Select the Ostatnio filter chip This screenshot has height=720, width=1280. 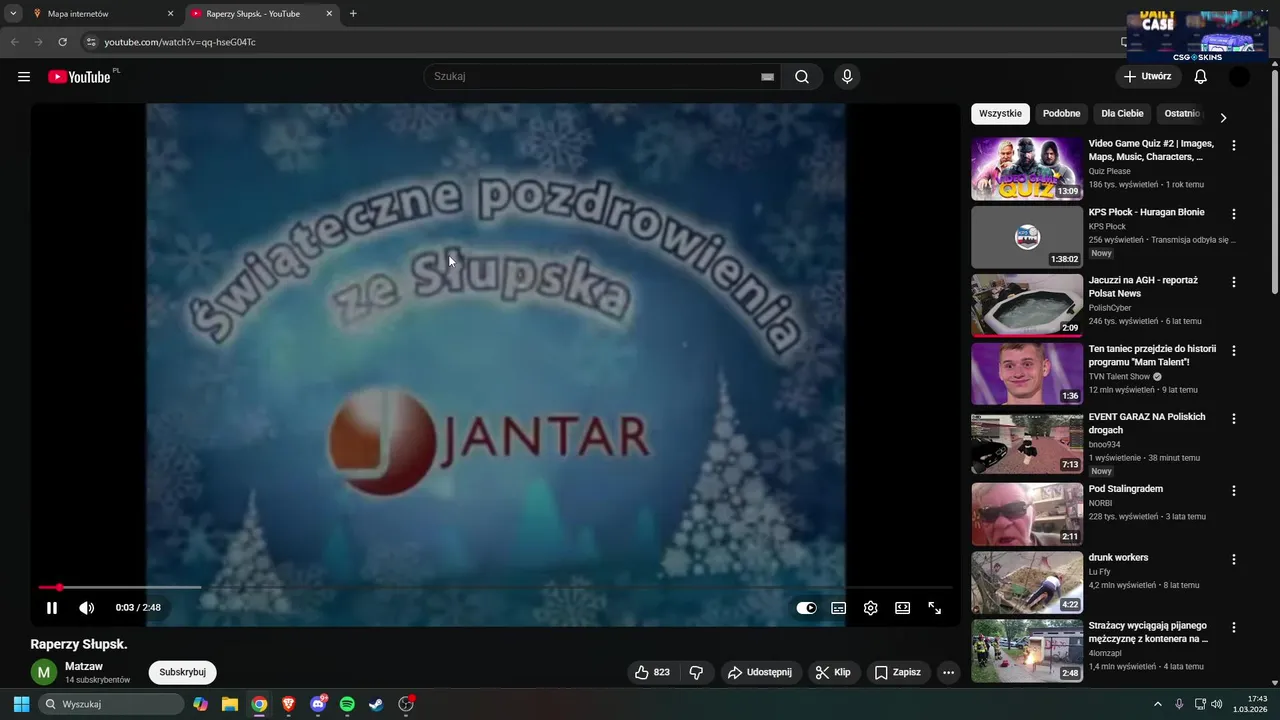(1182, 114)
